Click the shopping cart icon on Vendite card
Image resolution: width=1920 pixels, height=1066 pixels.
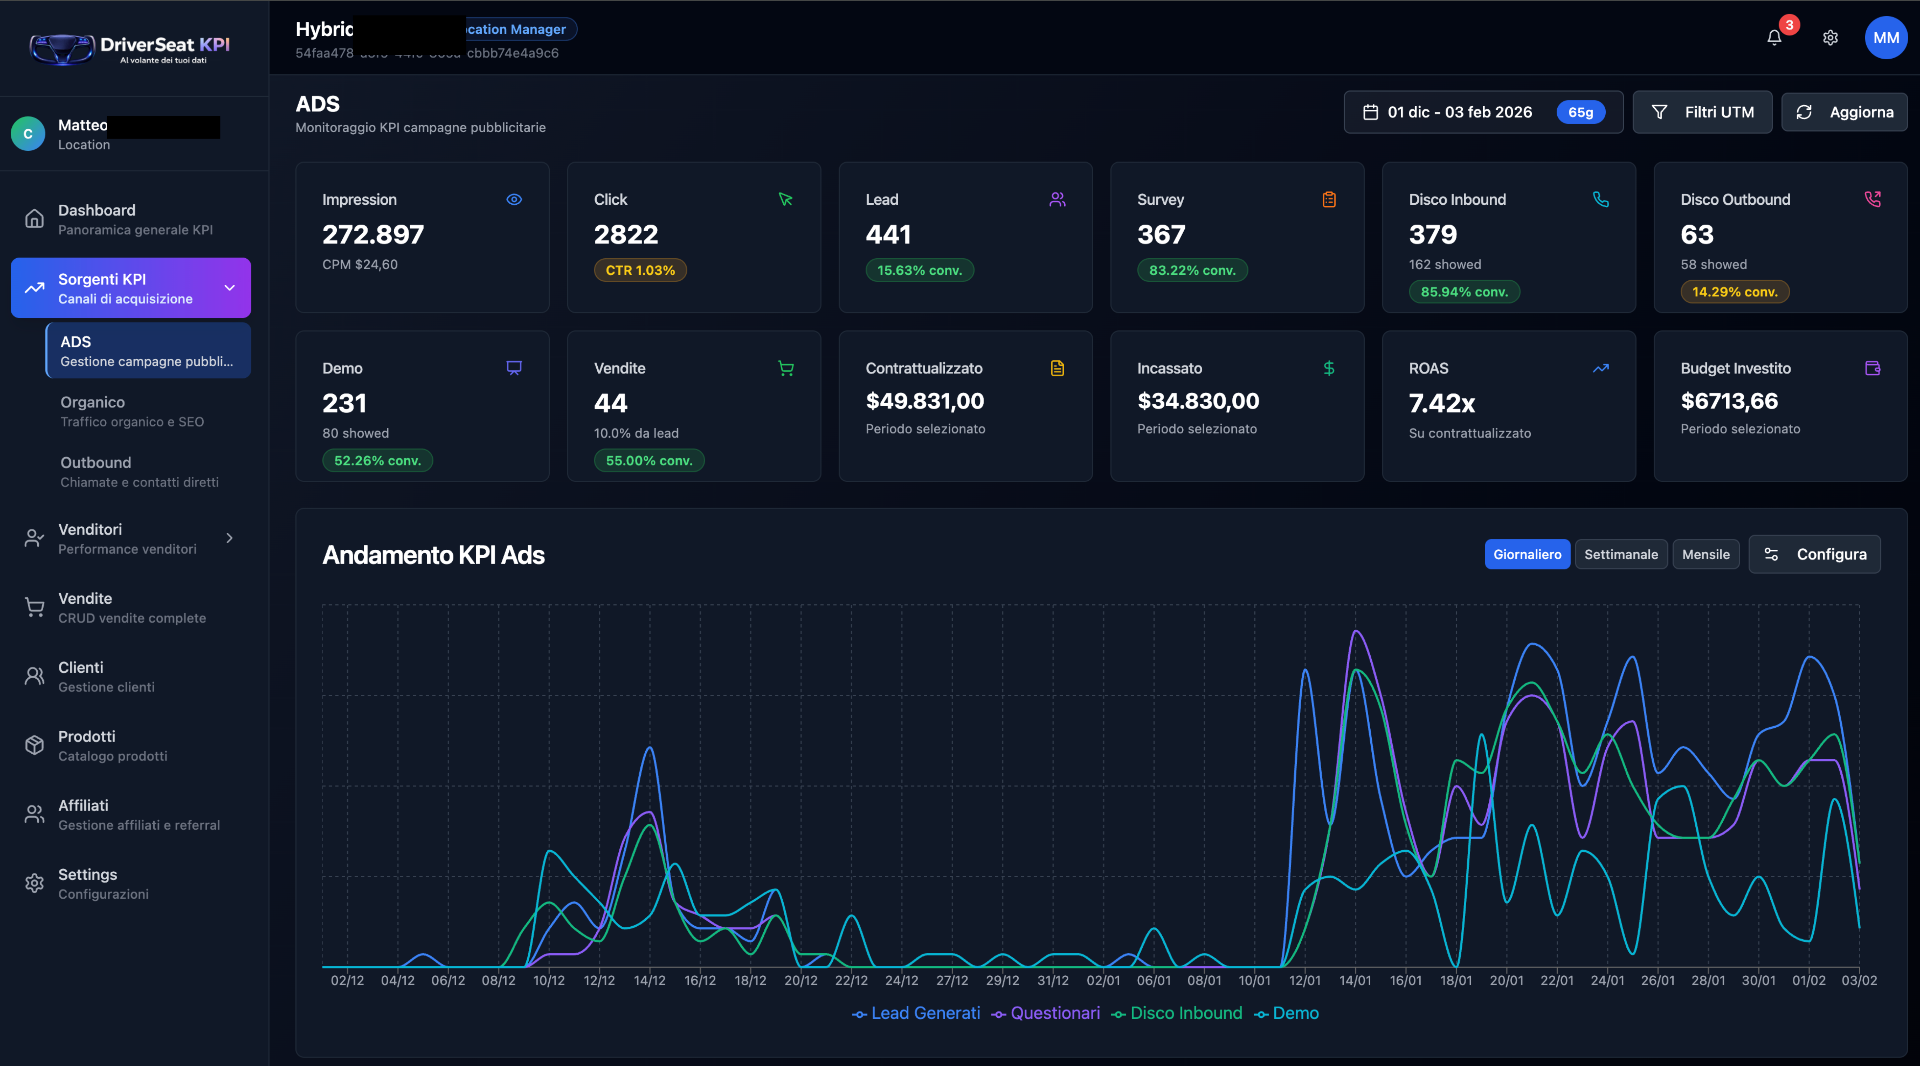click(786, 368)
